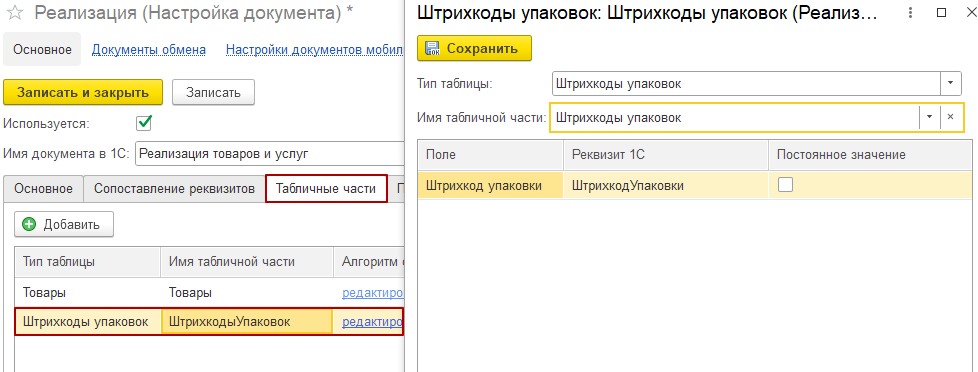Viewport: 978px width, 372px height.
Task: Click the Тип таблицы column header
Action: (88, 262)
